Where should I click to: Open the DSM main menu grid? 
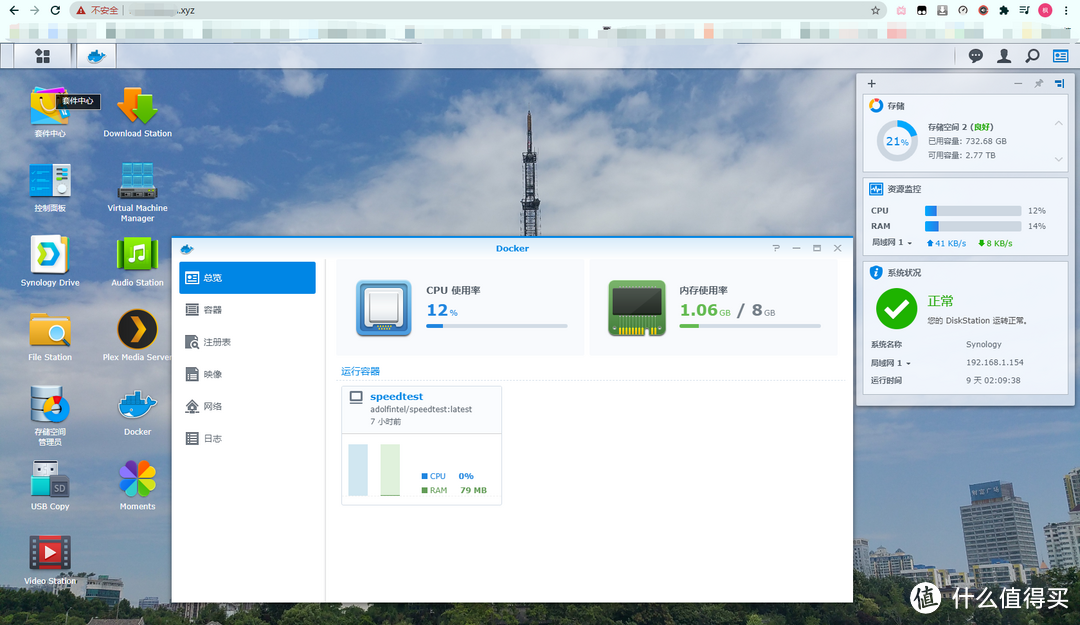click(43, 56)
